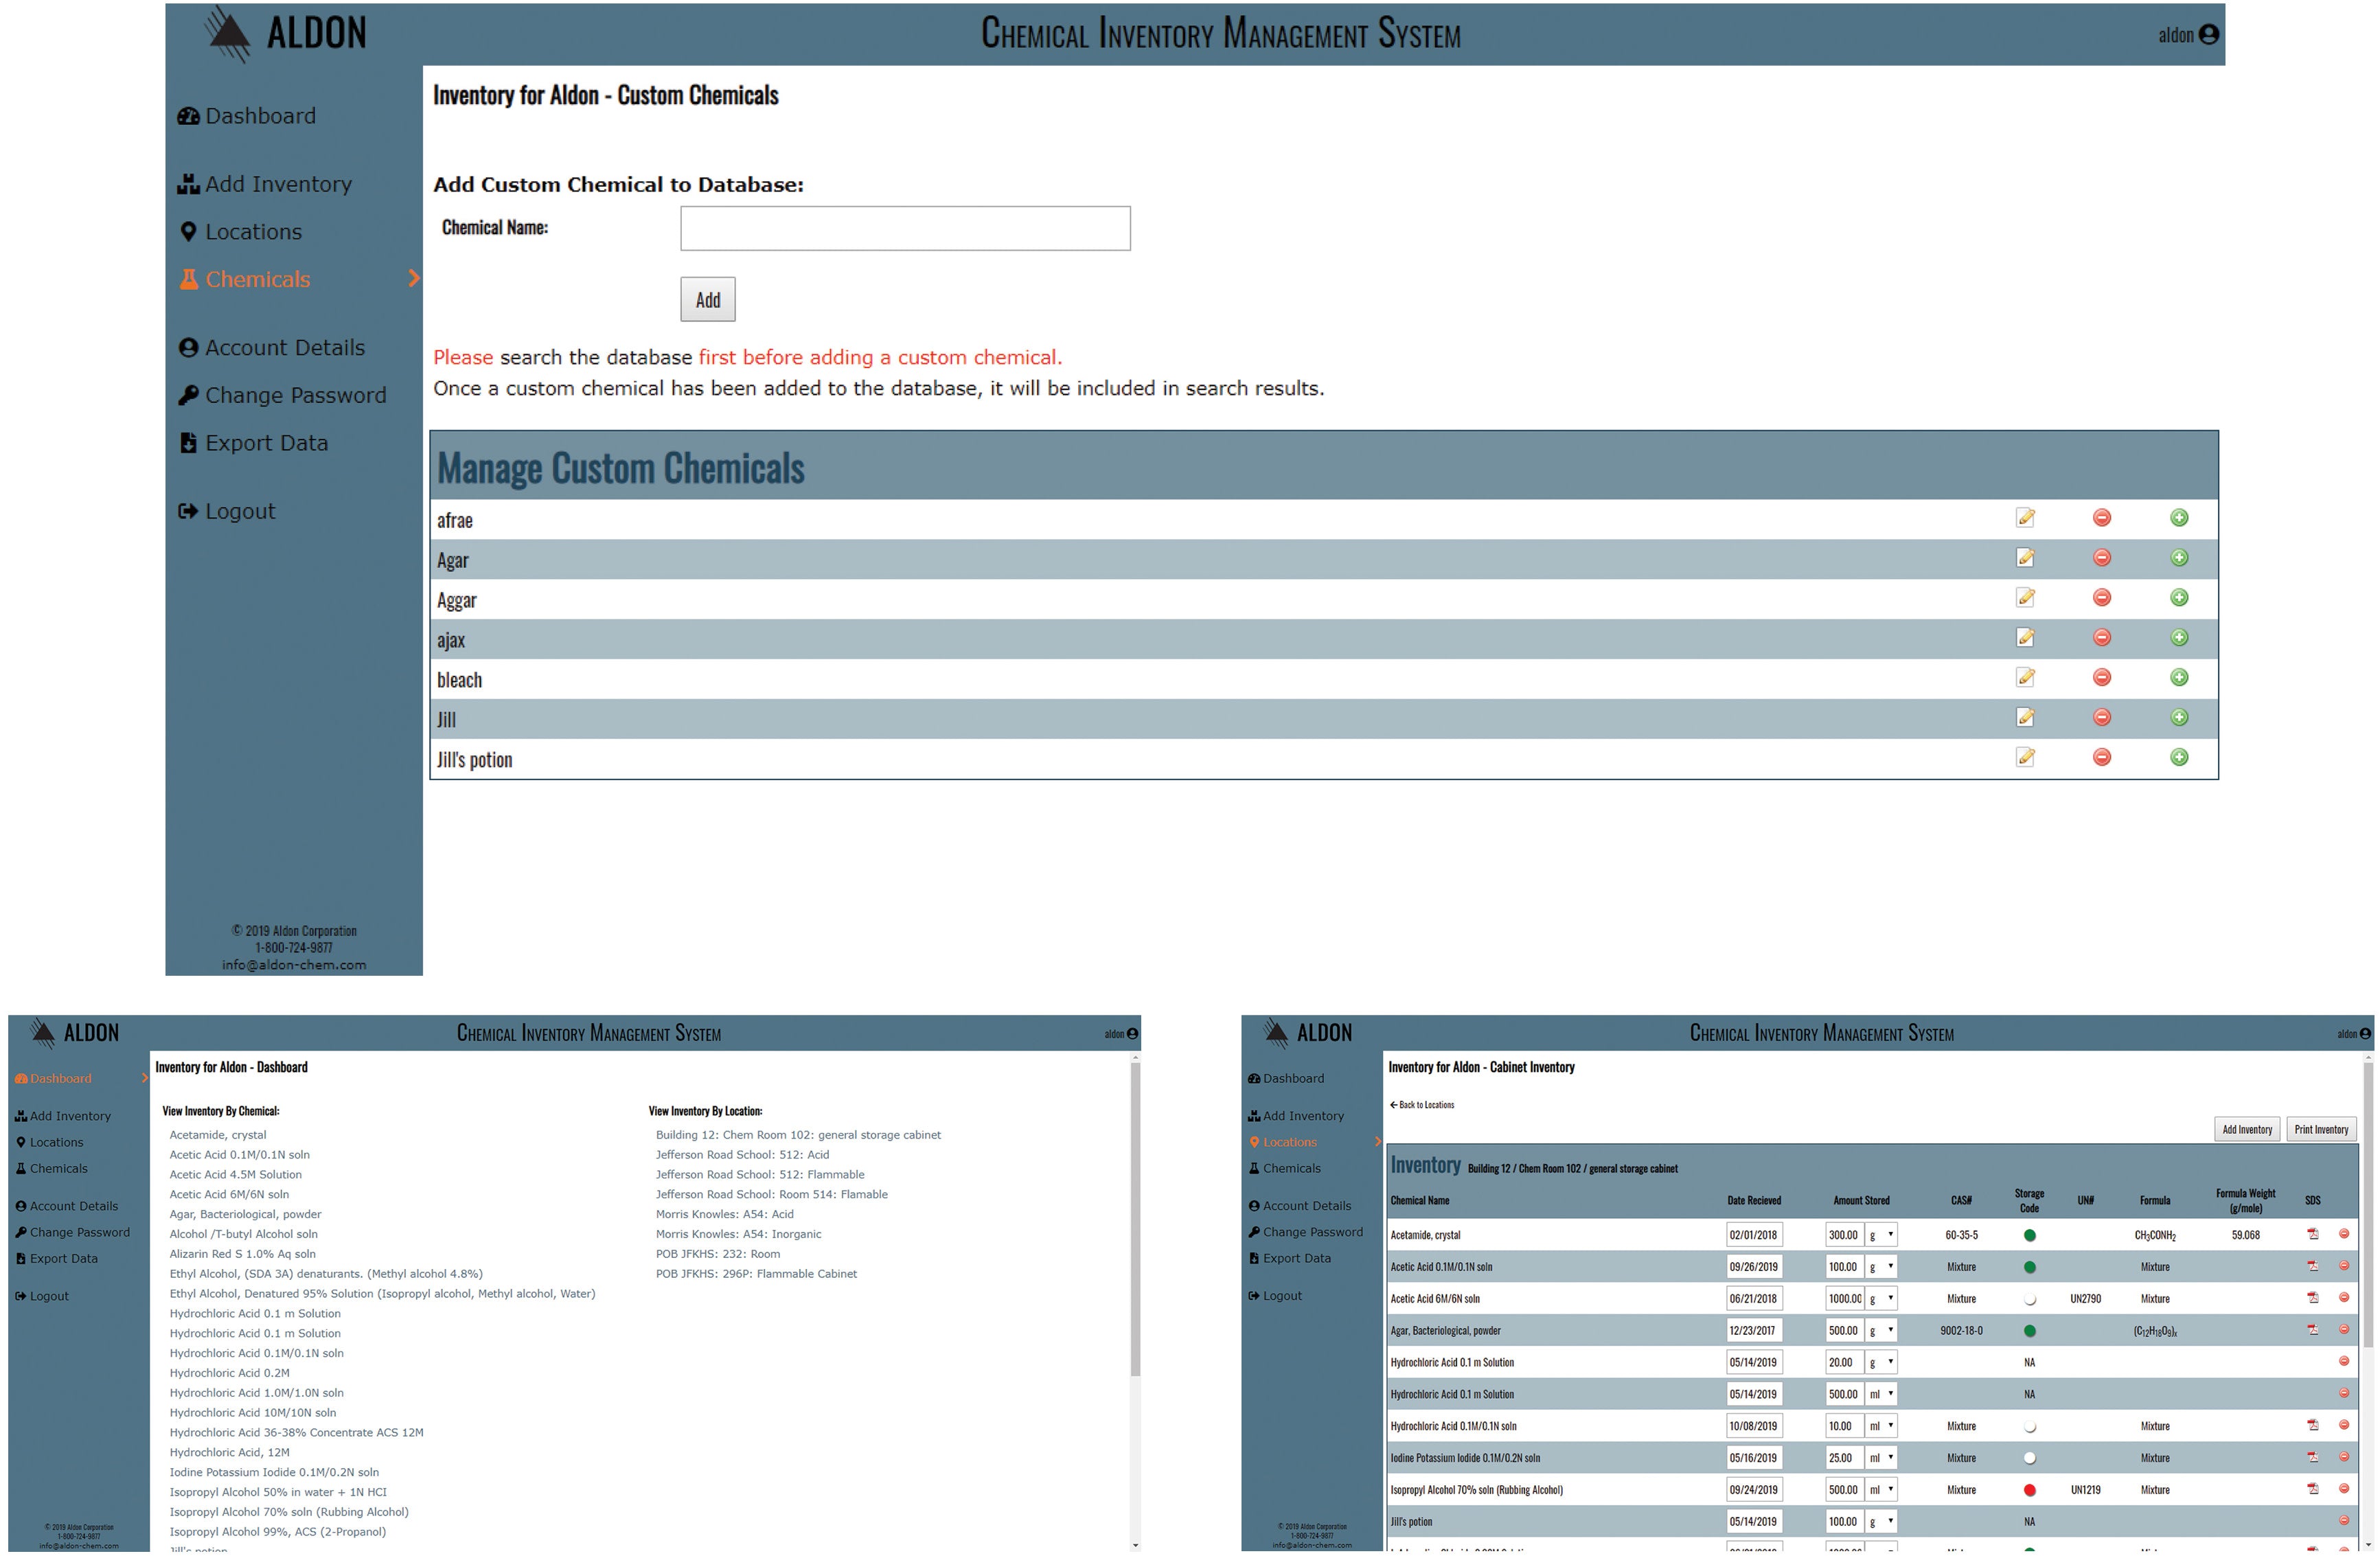2380x1556 pixels.
Task: Open Account Details in Custom Chemicals sidebar
Action: [x=272, y=348]
